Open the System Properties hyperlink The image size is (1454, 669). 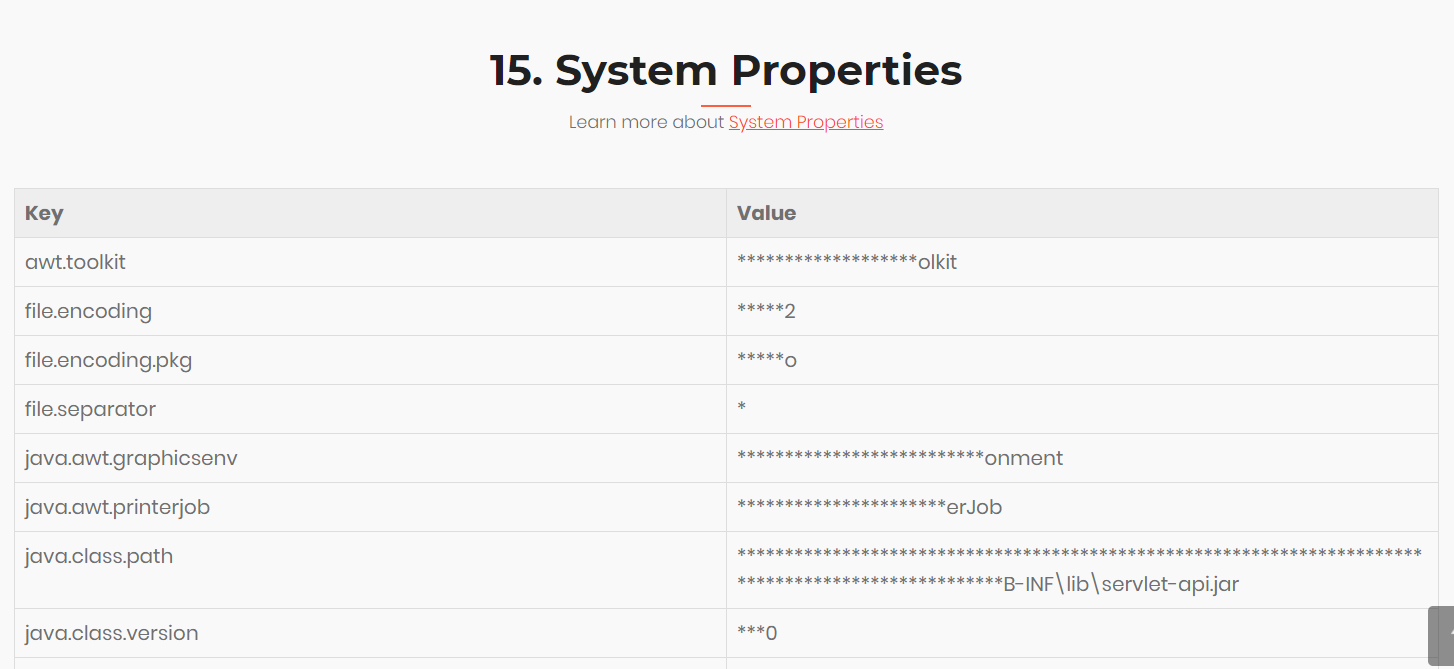click(x=805, y=121)
